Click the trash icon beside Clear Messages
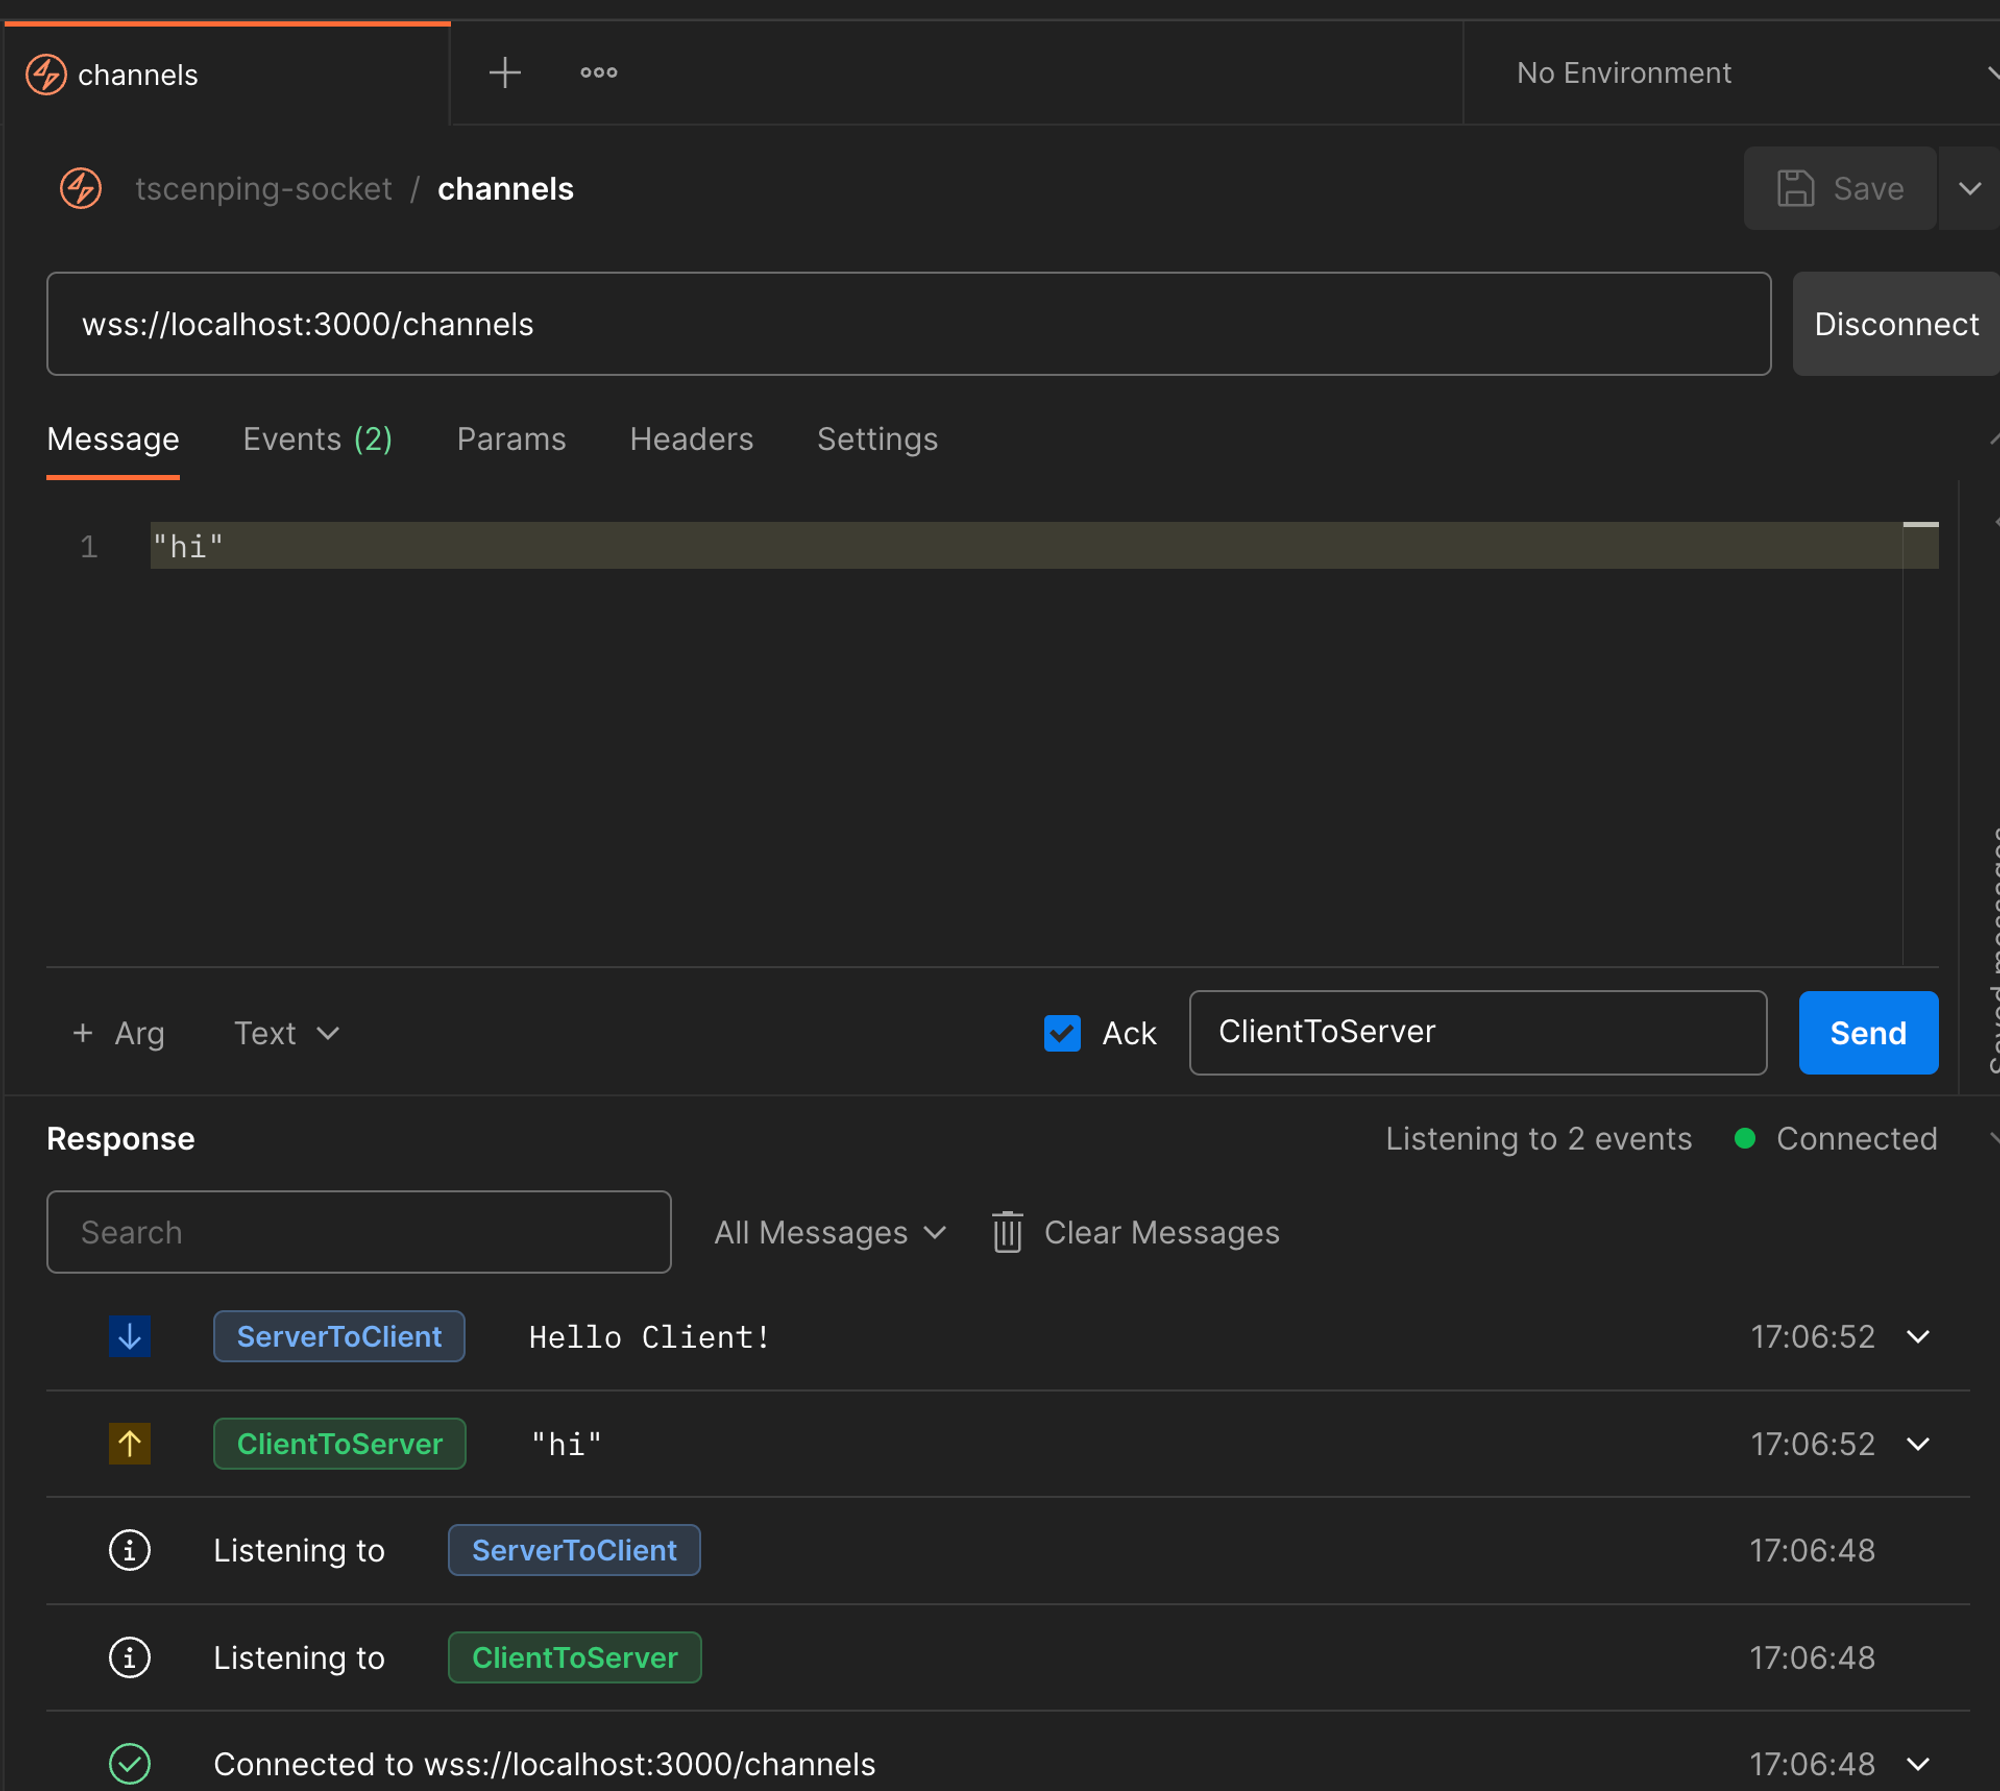Image resolution: width=2000 pixels, height=1791 pixels. 1007,1232
